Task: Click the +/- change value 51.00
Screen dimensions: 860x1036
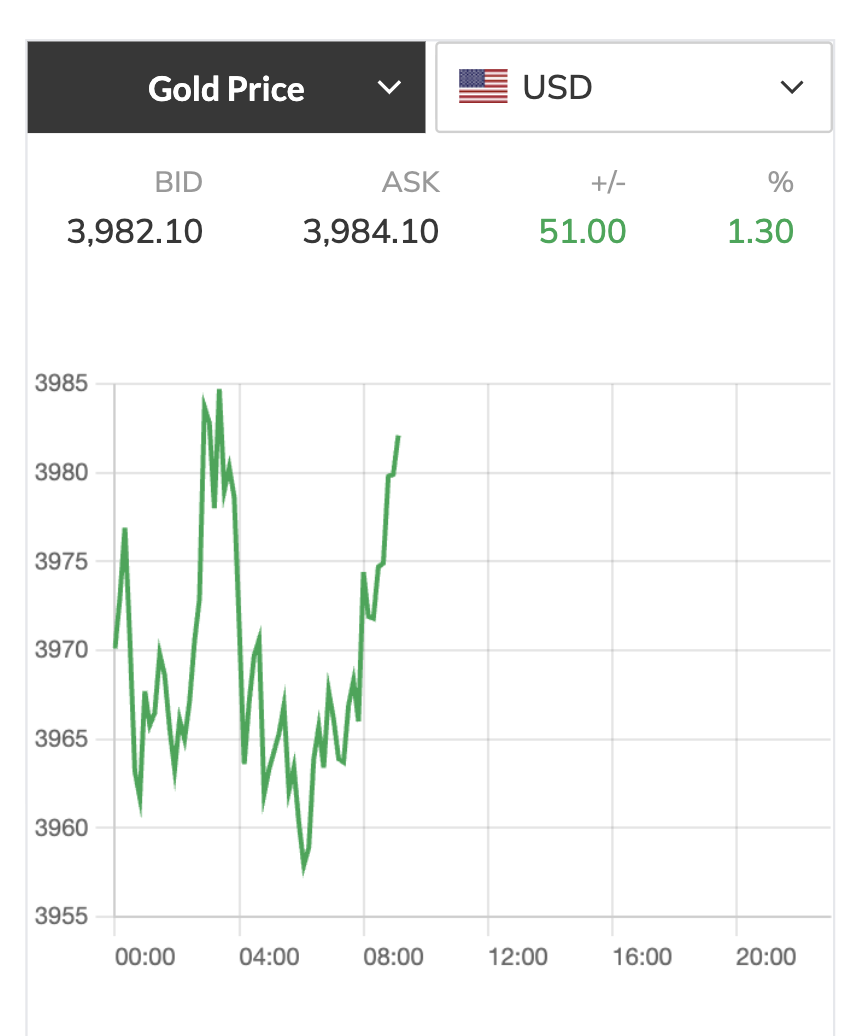Action: [x=582, y=232]
